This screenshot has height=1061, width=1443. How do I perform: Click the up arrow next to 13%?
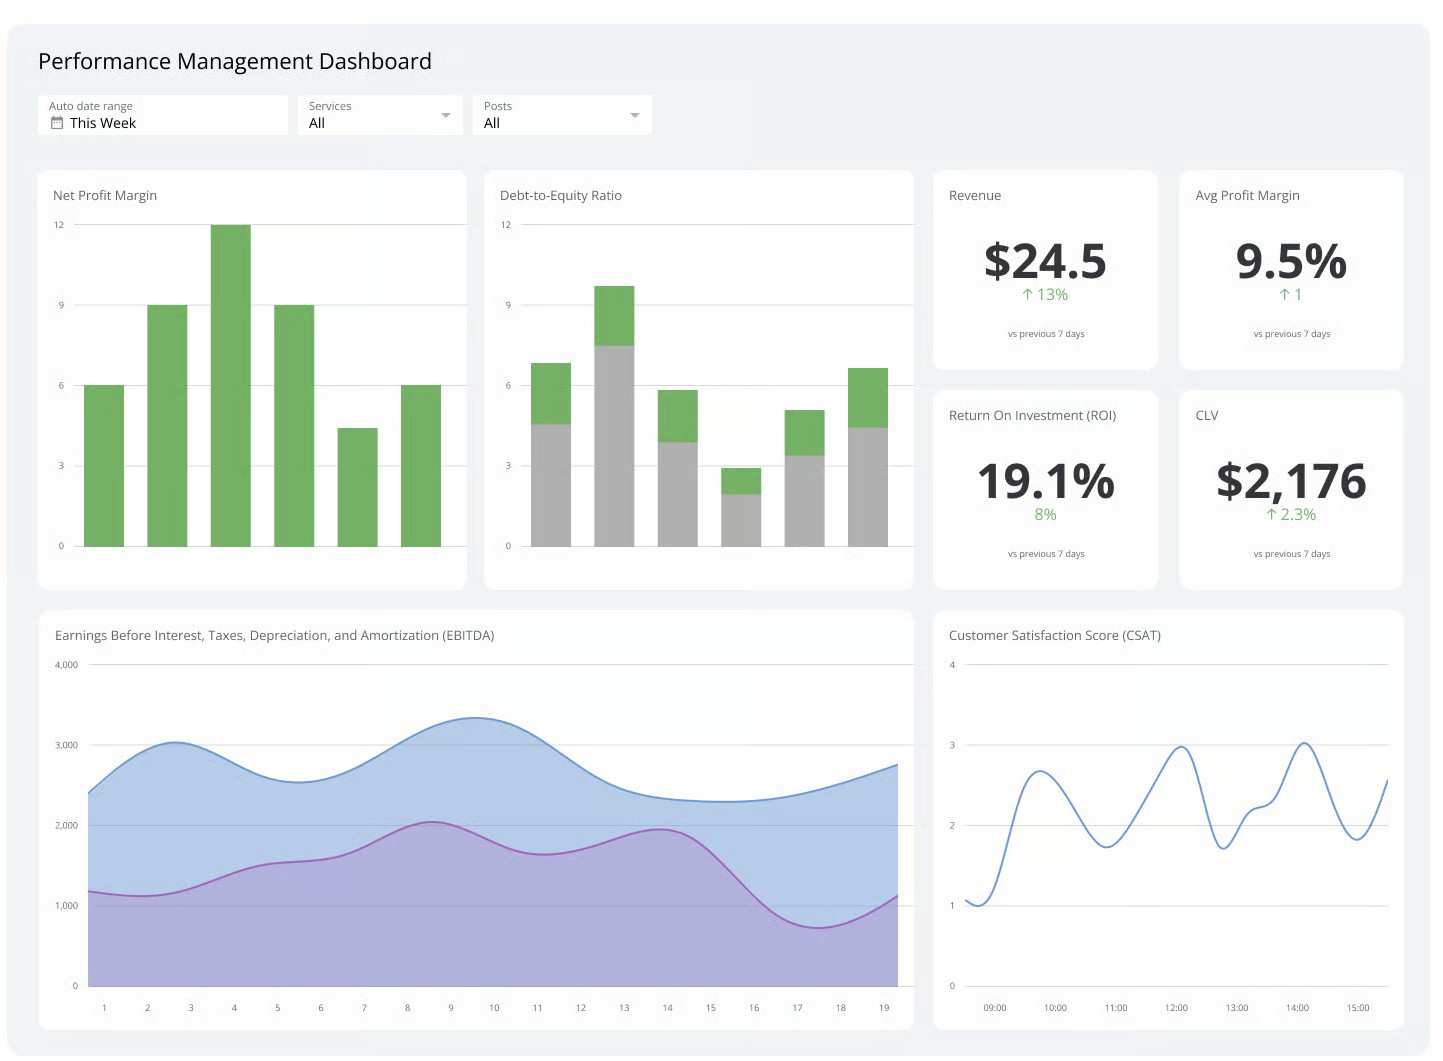tap(1027, 294)
